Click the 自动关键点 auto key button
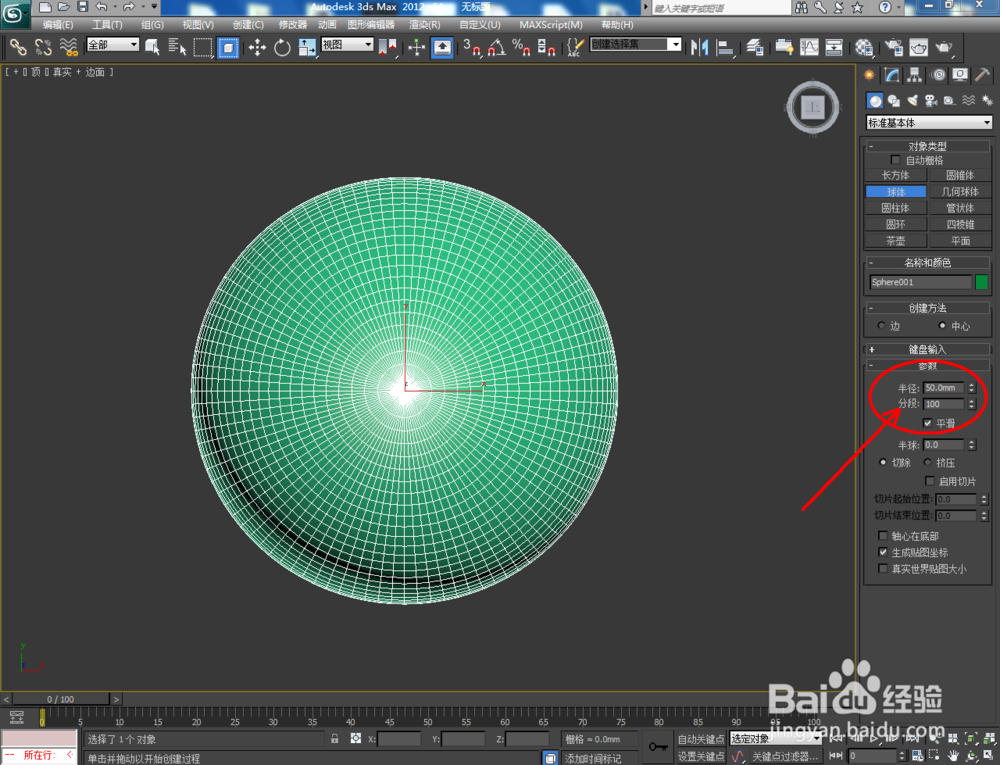The width and height of the screenshot is (1000, 765). (701, 739)
